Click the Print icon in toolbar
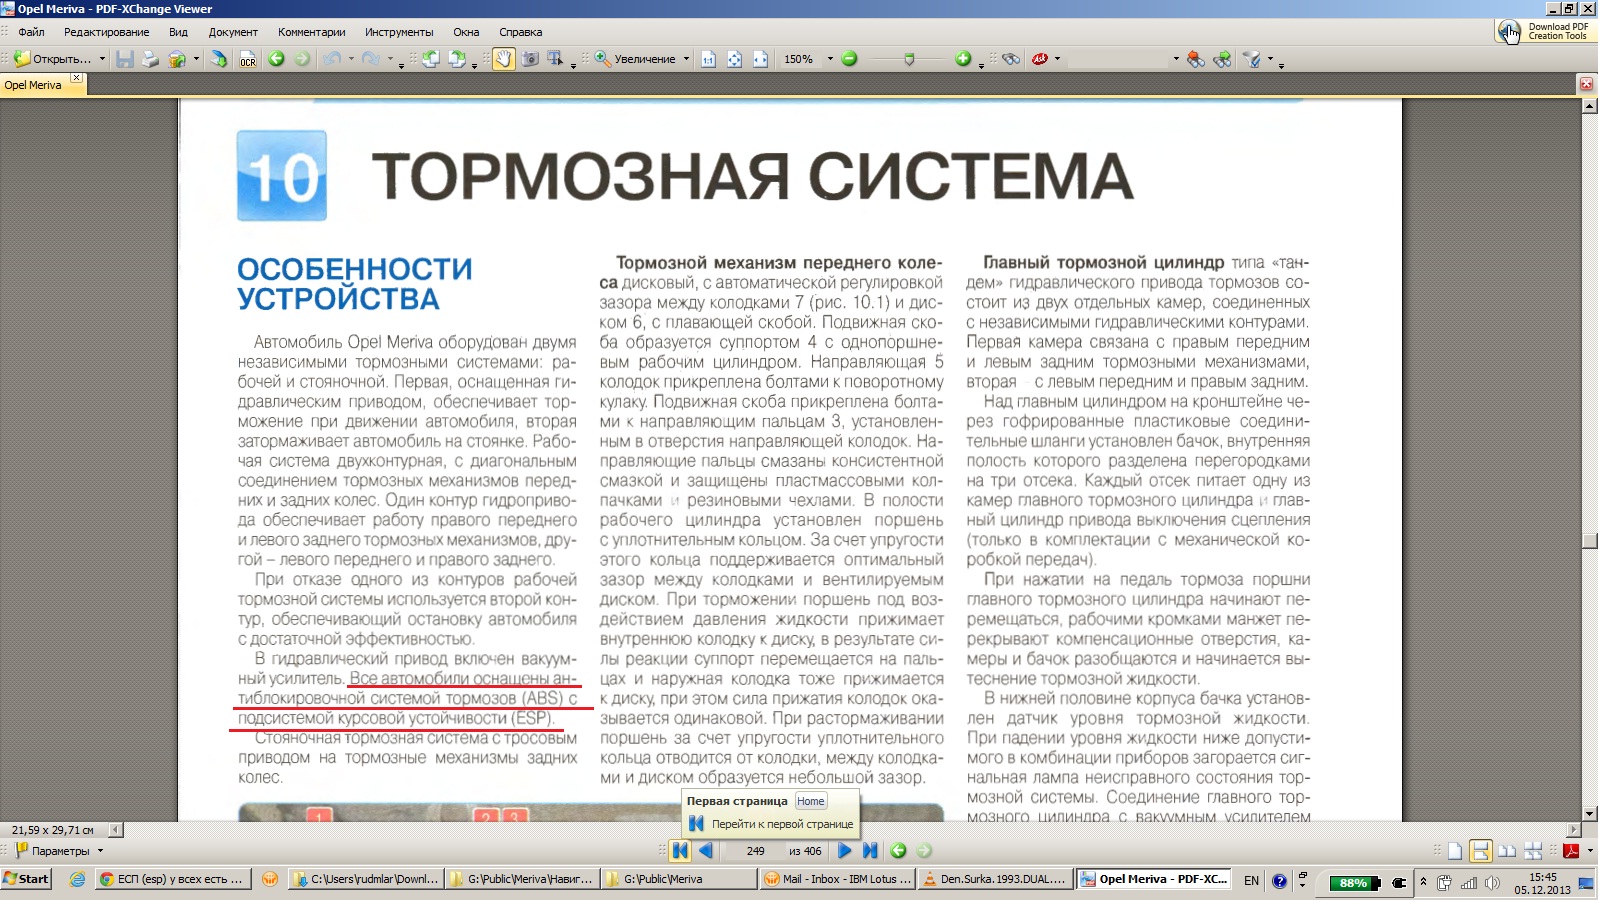Screen dimensions: 1600x900 tap(150, 59)
